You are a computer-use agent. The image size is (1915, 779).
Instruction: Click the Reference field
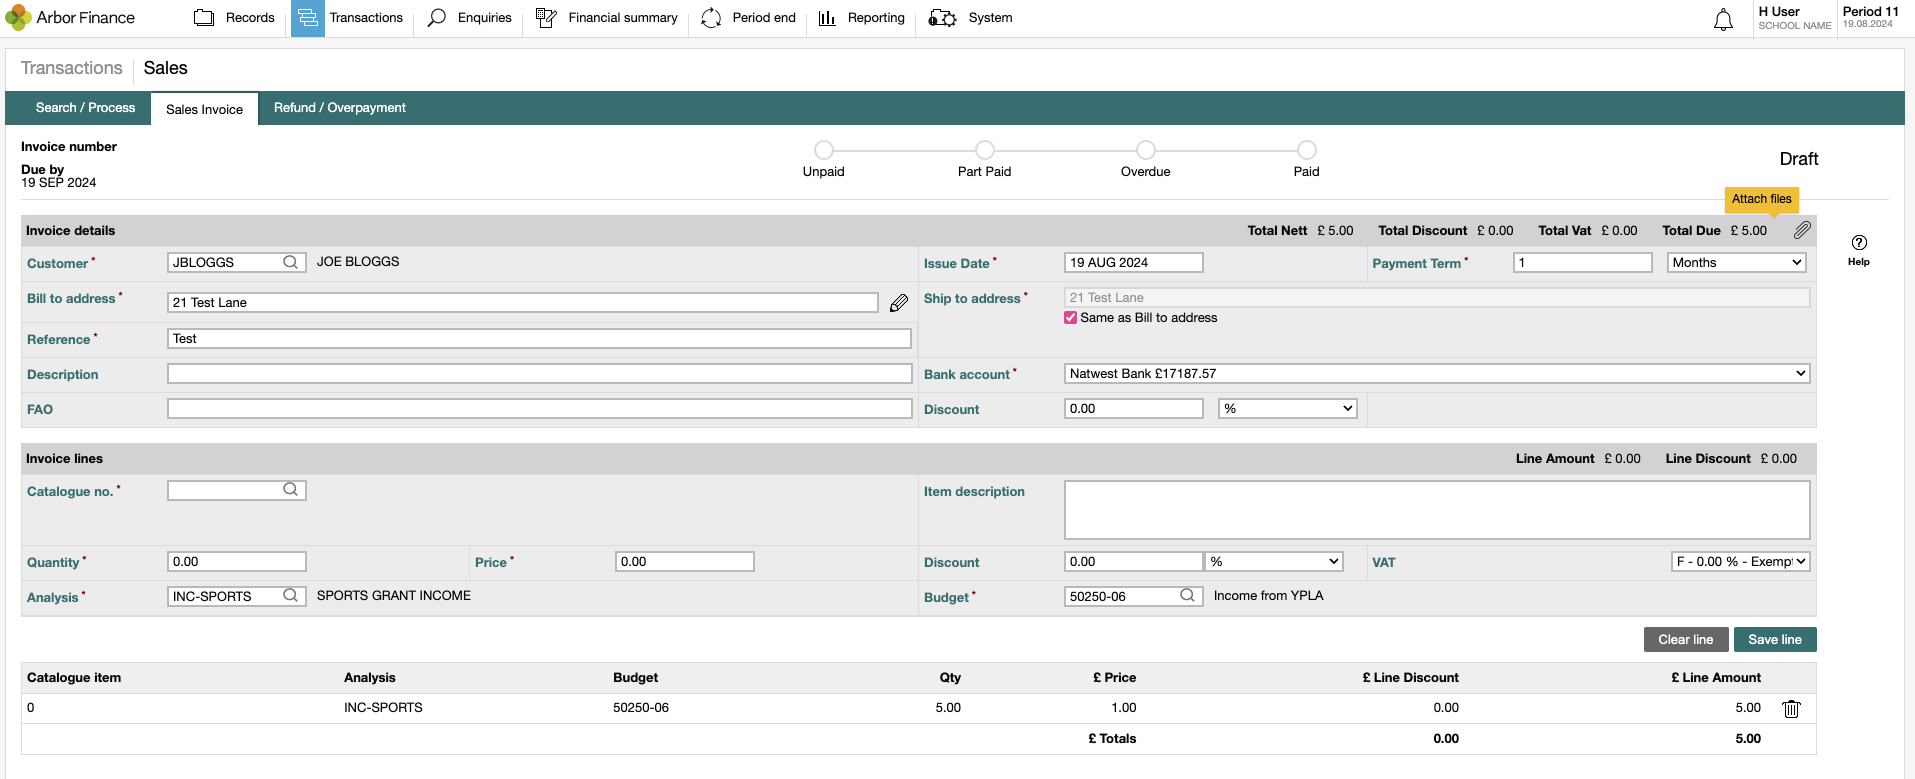coord(540,338)
